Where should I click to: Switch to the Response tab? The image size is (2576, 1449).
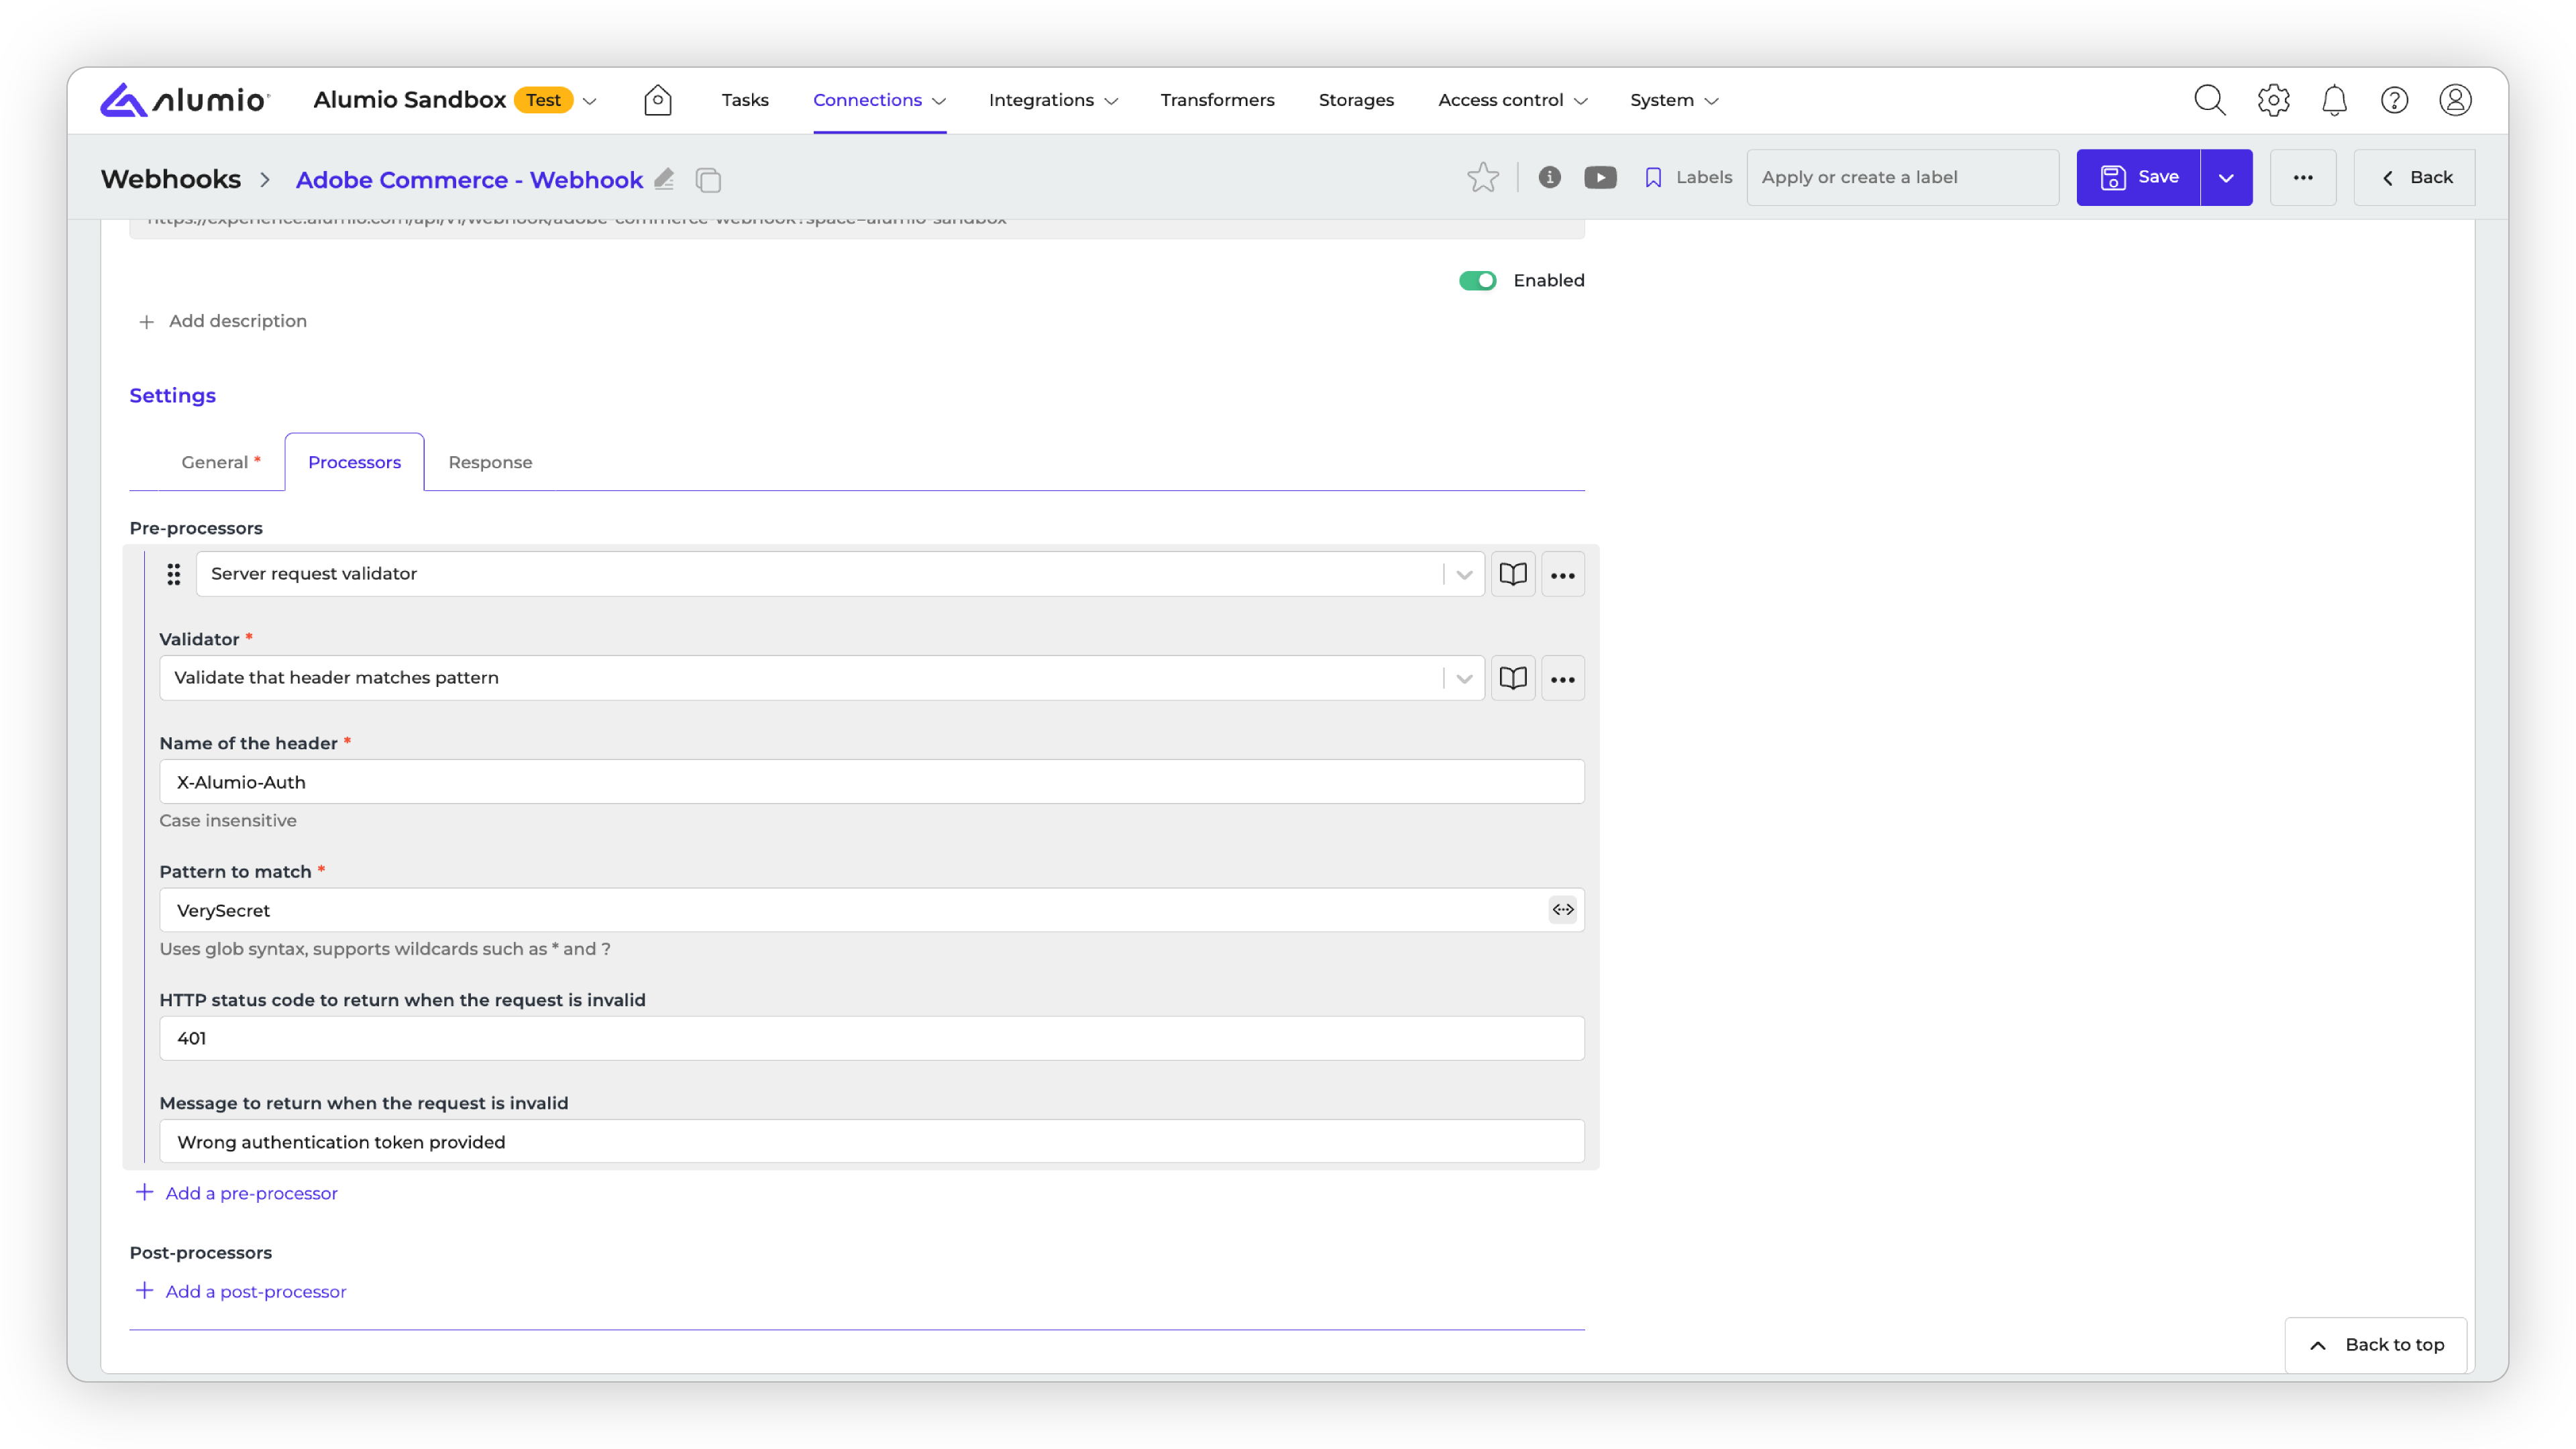tap(490, 462)
